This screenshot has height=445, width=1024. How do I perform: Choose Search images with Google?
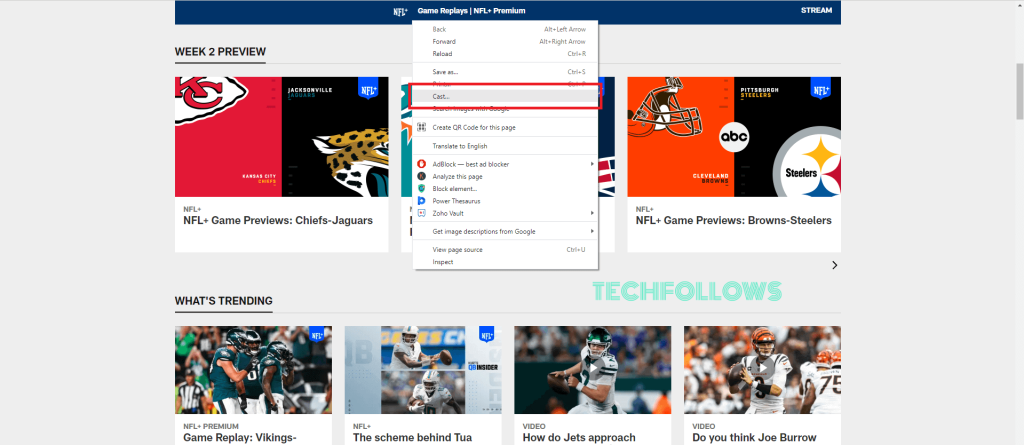pos(505,109)
